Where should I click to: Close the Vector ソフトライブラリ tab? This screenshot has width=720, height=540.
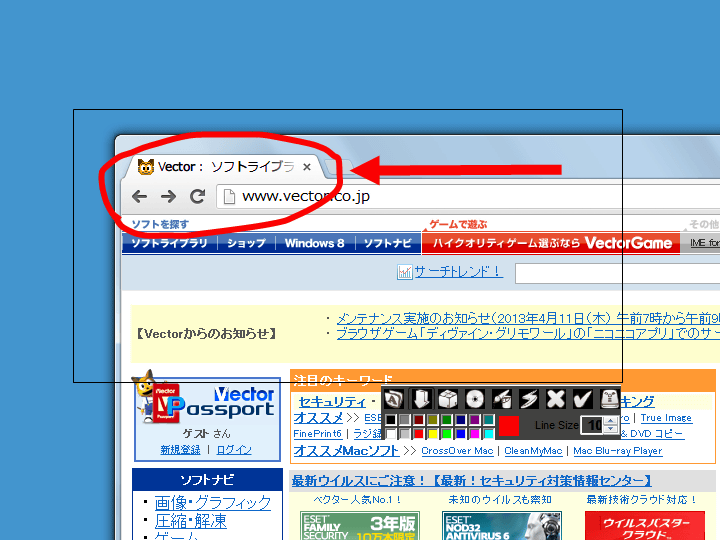click(x=307, y=167)
